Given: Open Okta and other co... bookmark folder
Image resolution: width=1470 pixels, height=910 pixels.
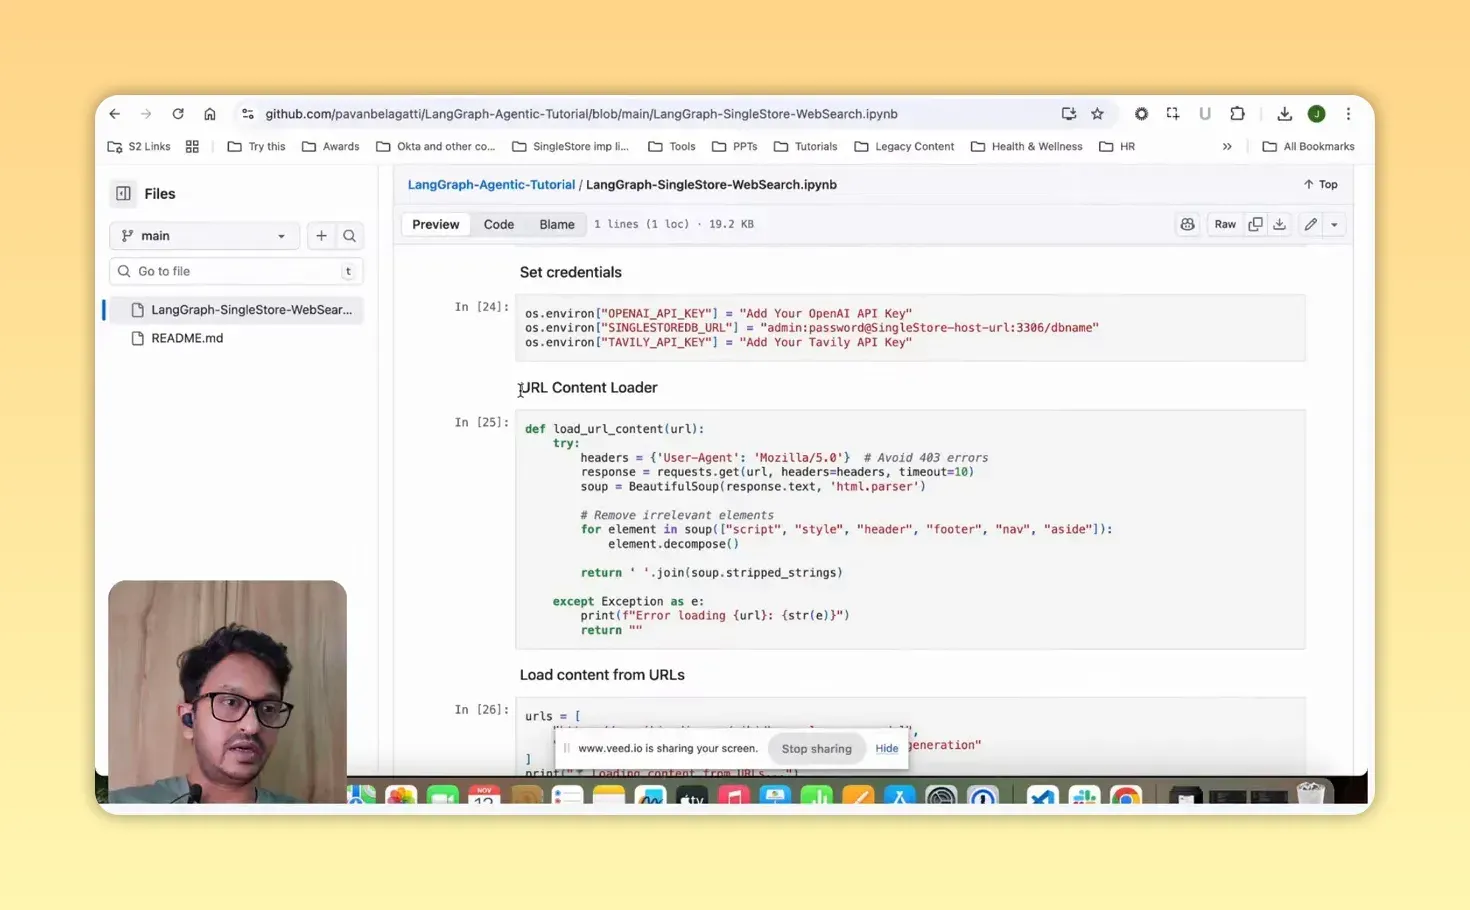Looking at the screenshot, I should [x=435, y=146].
